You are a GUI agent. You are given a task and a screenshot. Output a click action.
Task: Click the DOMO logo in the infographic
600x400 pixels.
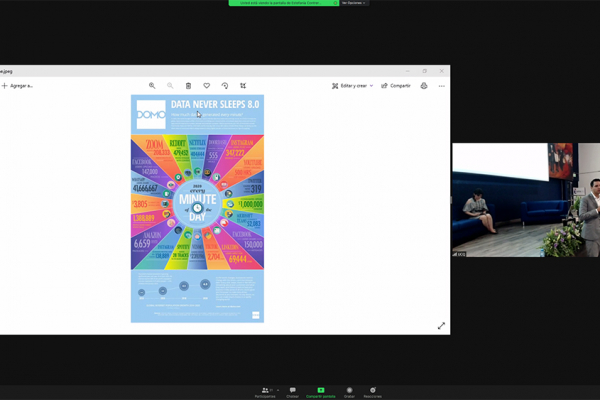[151, 114]
